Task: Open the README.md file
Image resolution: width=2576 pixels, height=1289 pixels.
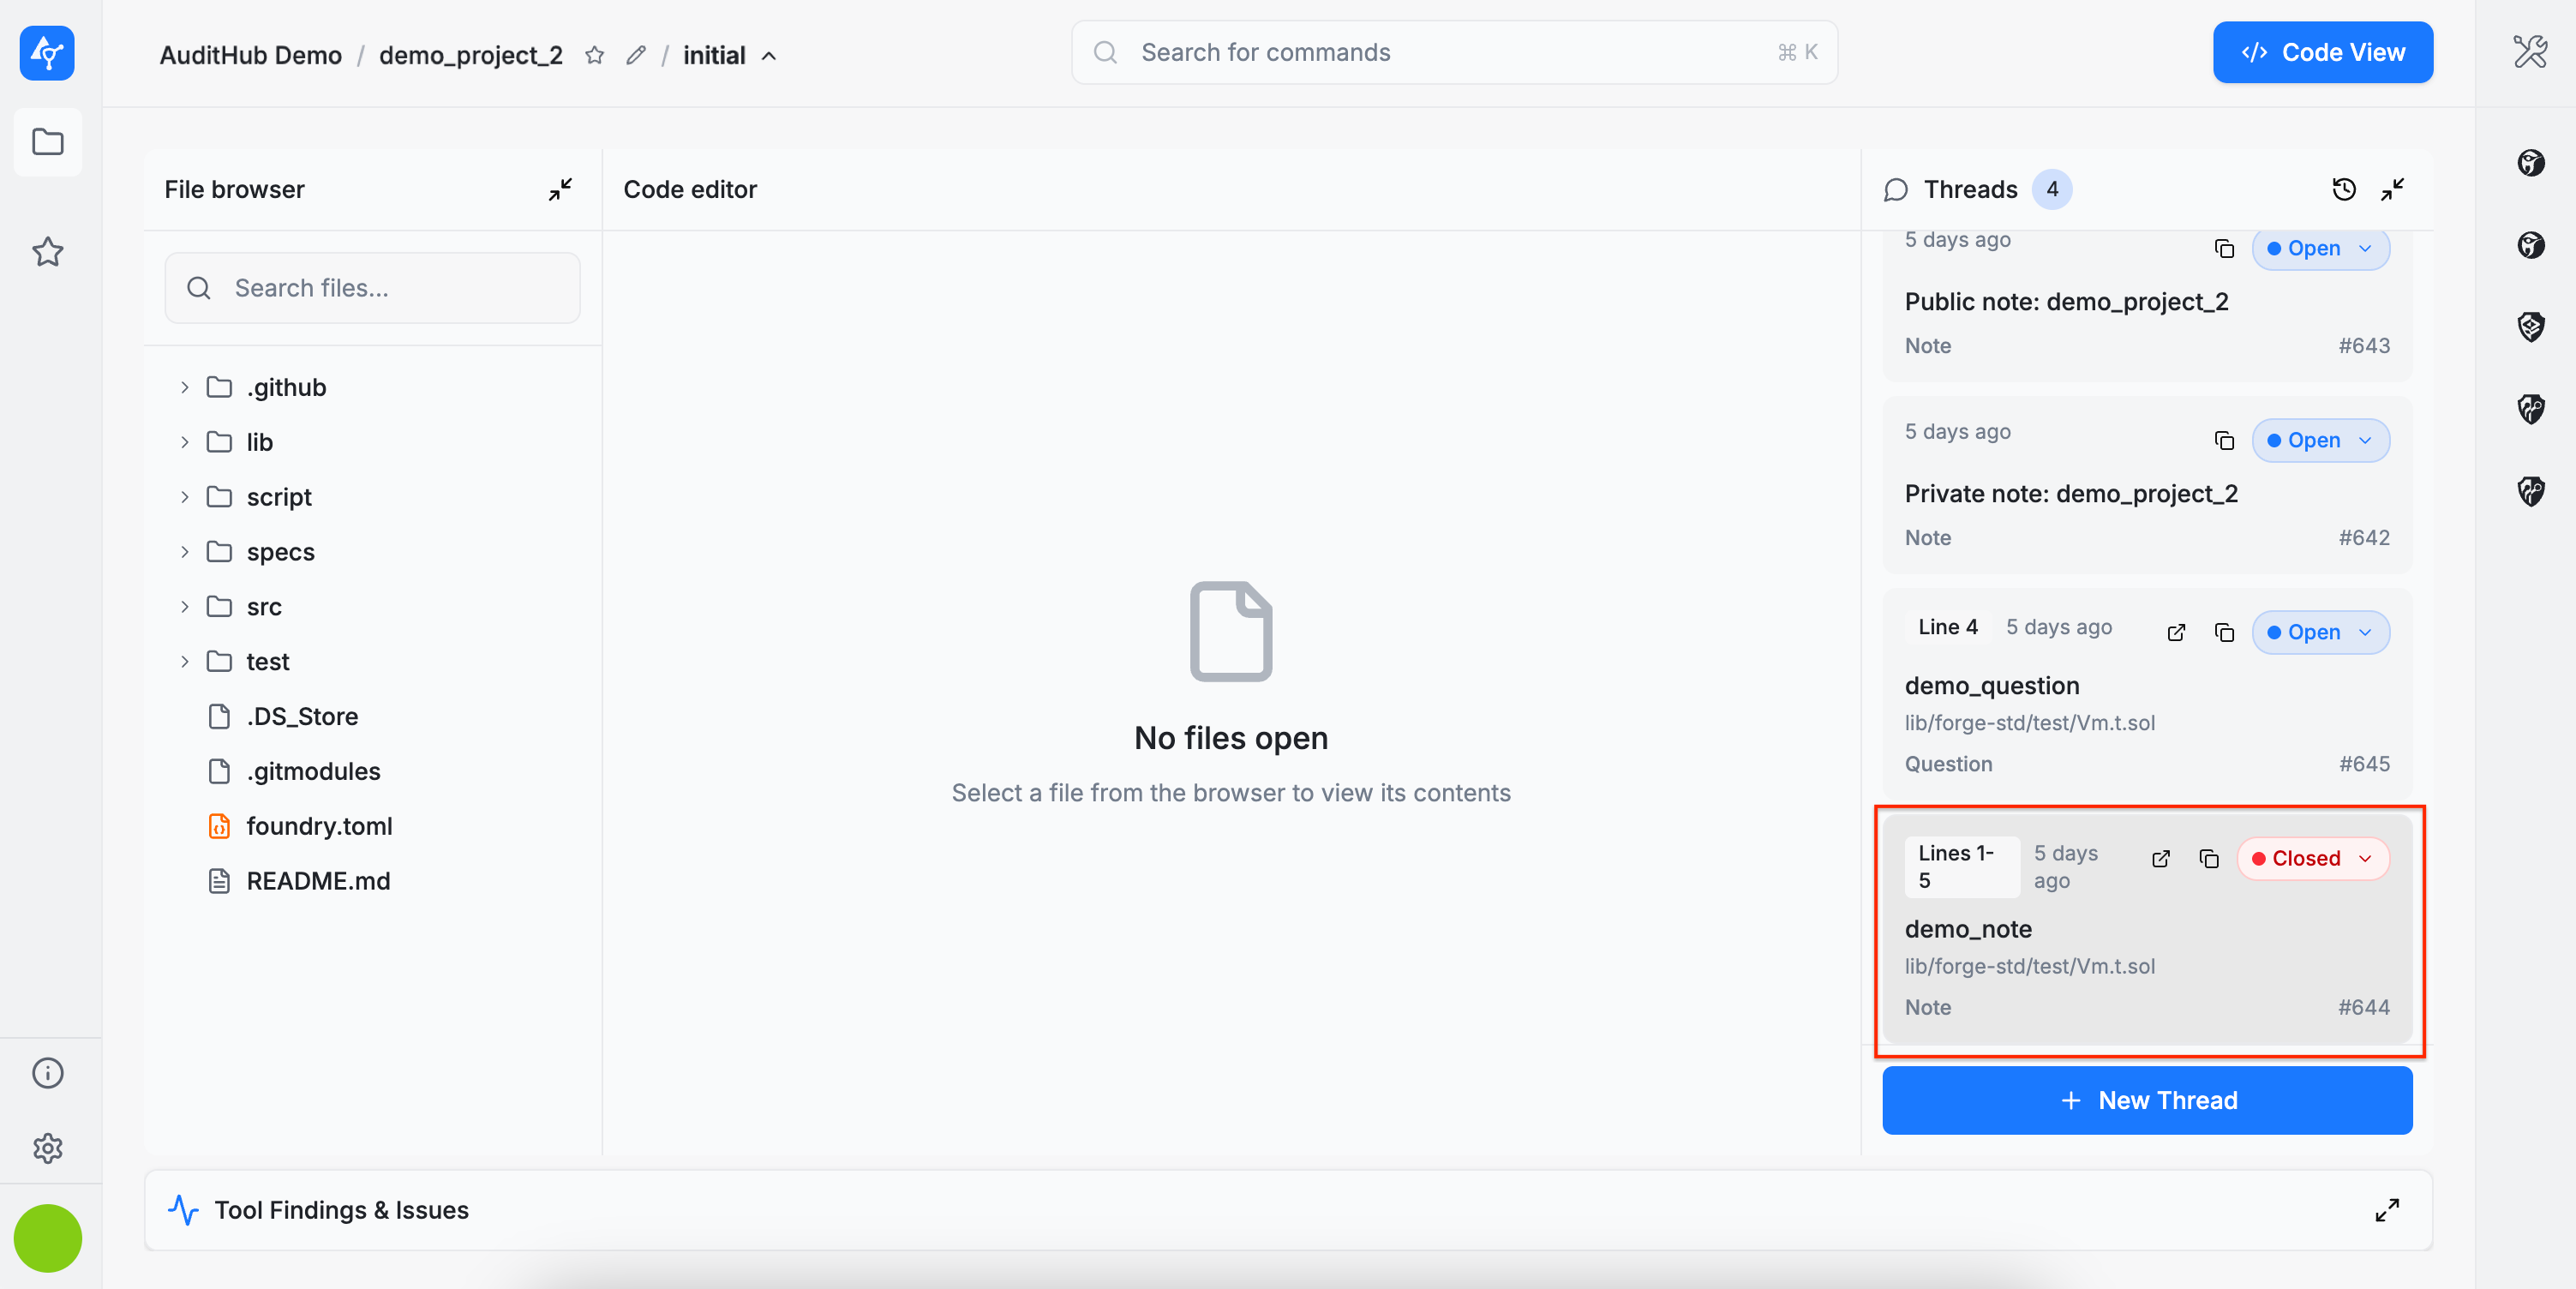Action: [318, 881]
